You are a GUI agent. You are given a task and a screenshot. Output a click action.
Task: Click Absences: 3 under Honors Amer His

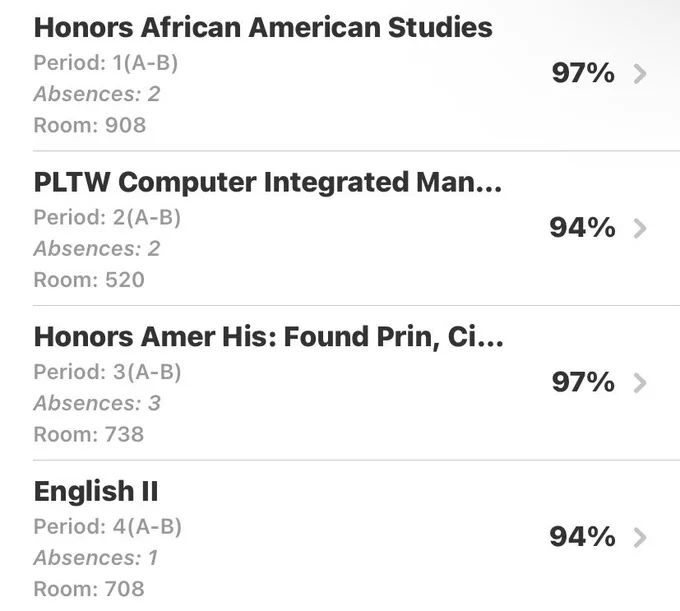[97, 403]
